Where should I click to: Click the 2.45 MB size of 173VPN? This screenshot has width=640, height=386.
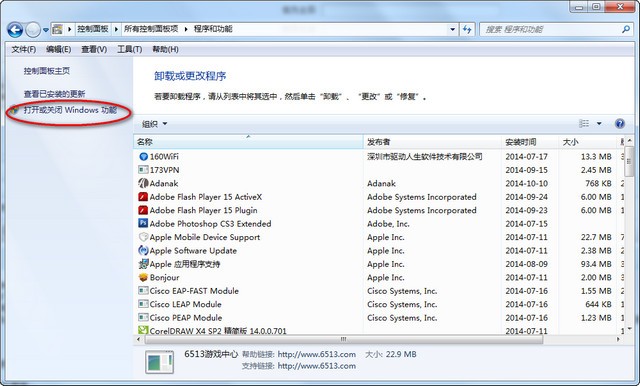click(x=596, y=170)
